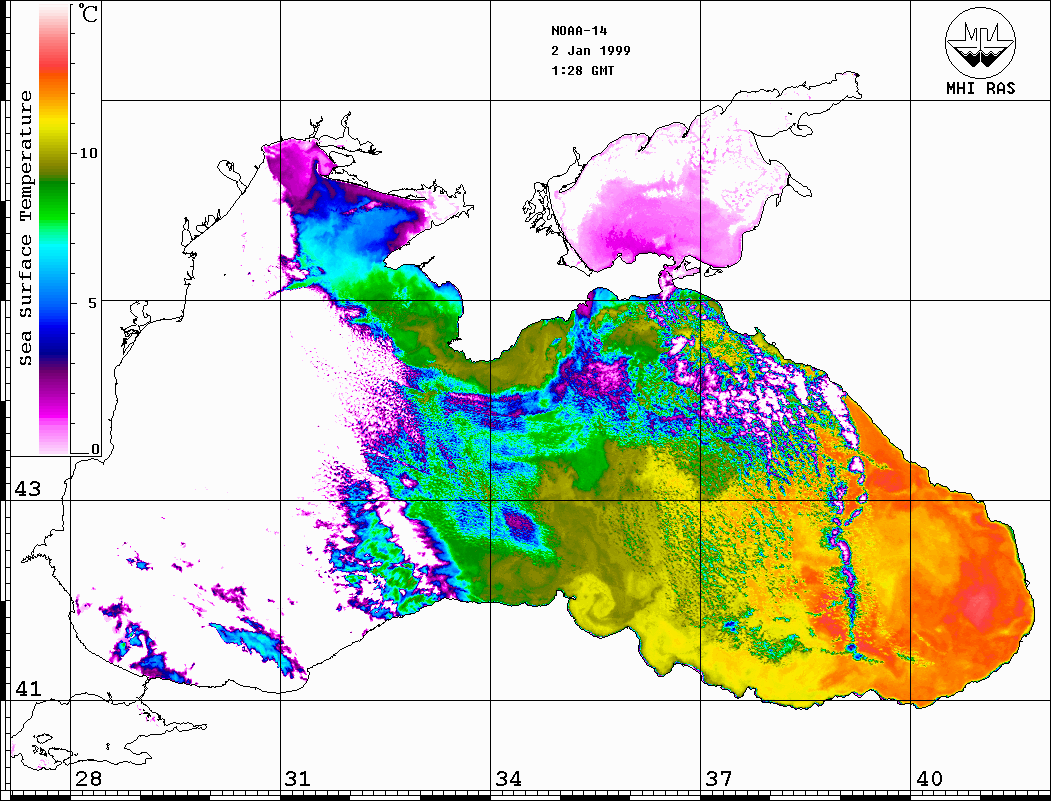Viewport: 1051px width, 801px height.
Task: Click the MHI RAS circular logo
Action: (x=981, y=42)
